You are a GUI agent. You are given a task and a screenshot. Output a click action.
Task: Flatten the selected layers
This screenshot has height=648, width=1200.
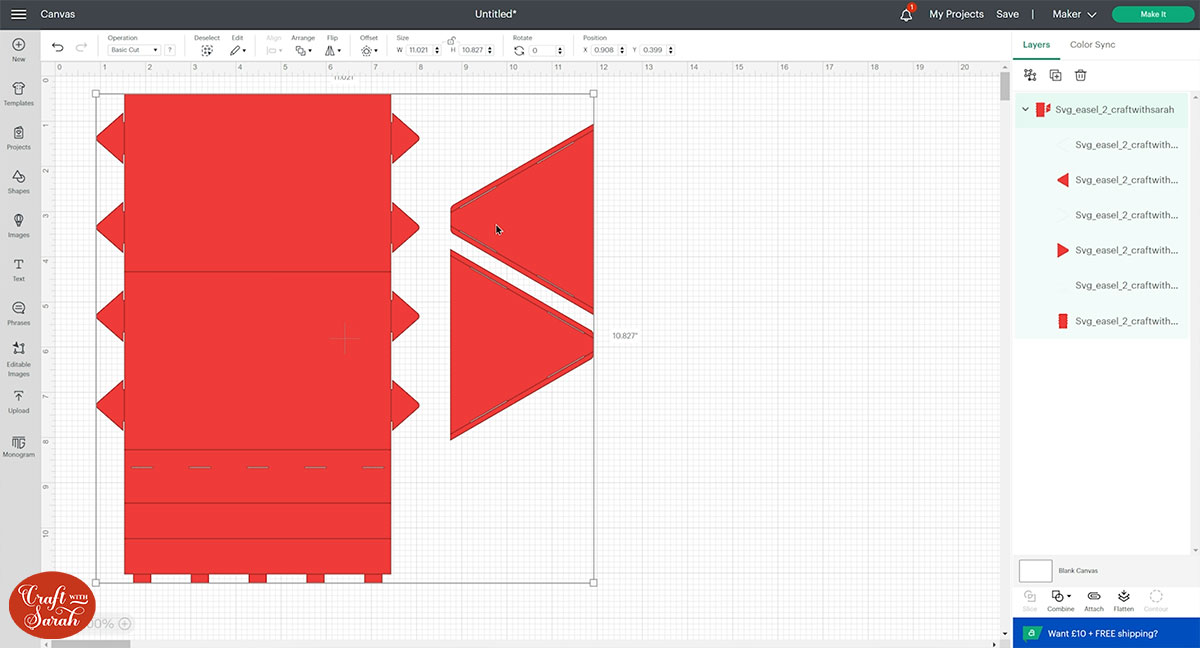pyautogui.click(x=1123, y=600)
